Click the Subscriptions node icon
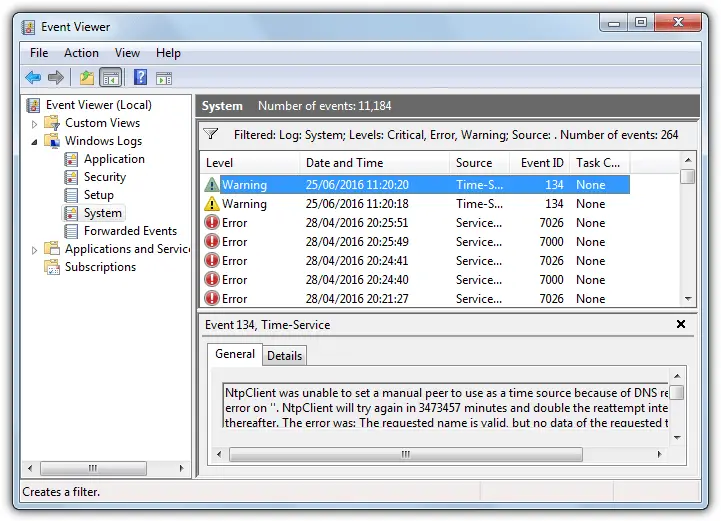The image size is (721, 521). 52,267
